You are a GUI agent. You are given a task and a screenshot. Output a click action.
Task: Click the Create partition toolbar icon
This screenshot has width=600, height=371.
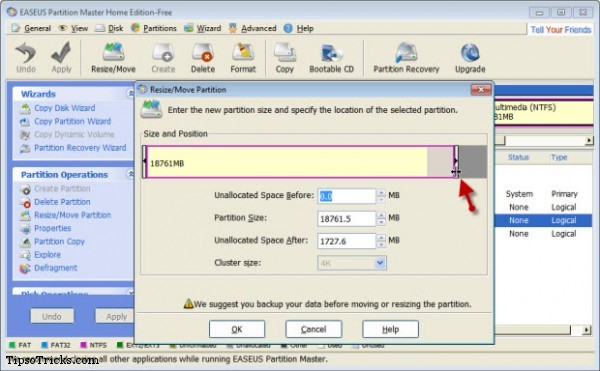pyautogui.click(x=163, y=57)
